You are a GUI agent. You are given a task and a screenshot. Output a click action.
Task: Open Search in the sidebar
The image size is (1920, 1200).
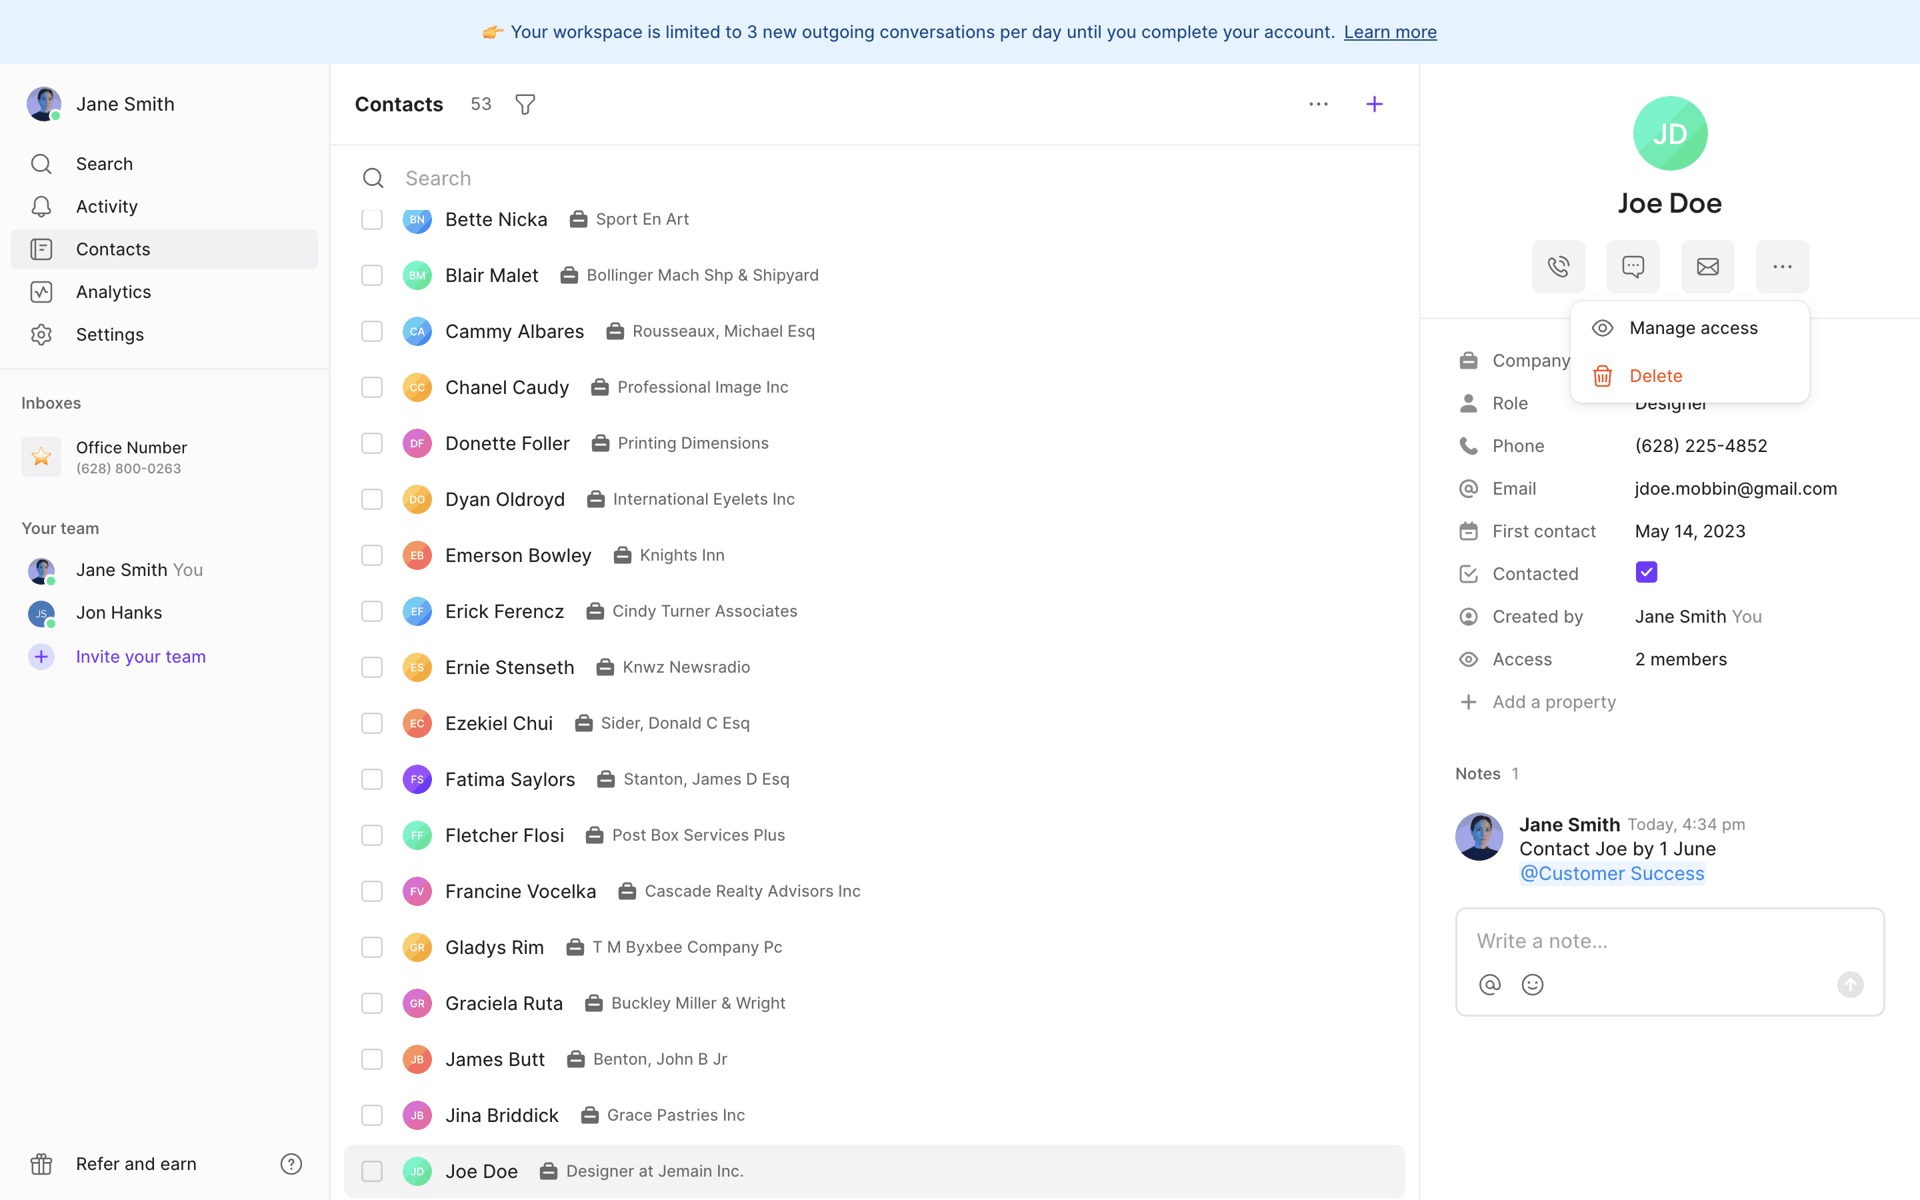click(164, 164)
